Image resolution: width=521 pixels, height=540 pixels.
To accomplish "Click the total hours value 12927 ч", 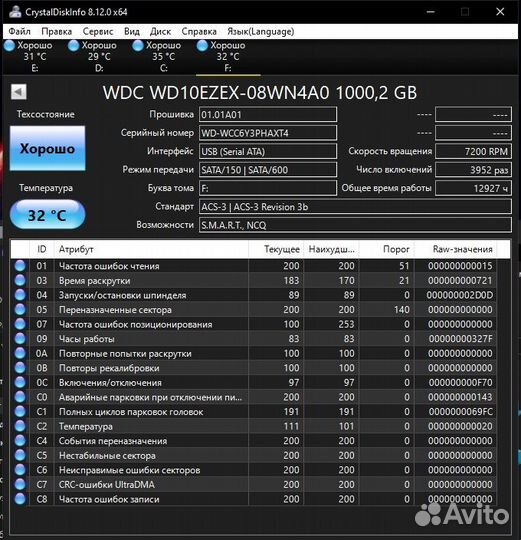I will (x=473, y=188).
